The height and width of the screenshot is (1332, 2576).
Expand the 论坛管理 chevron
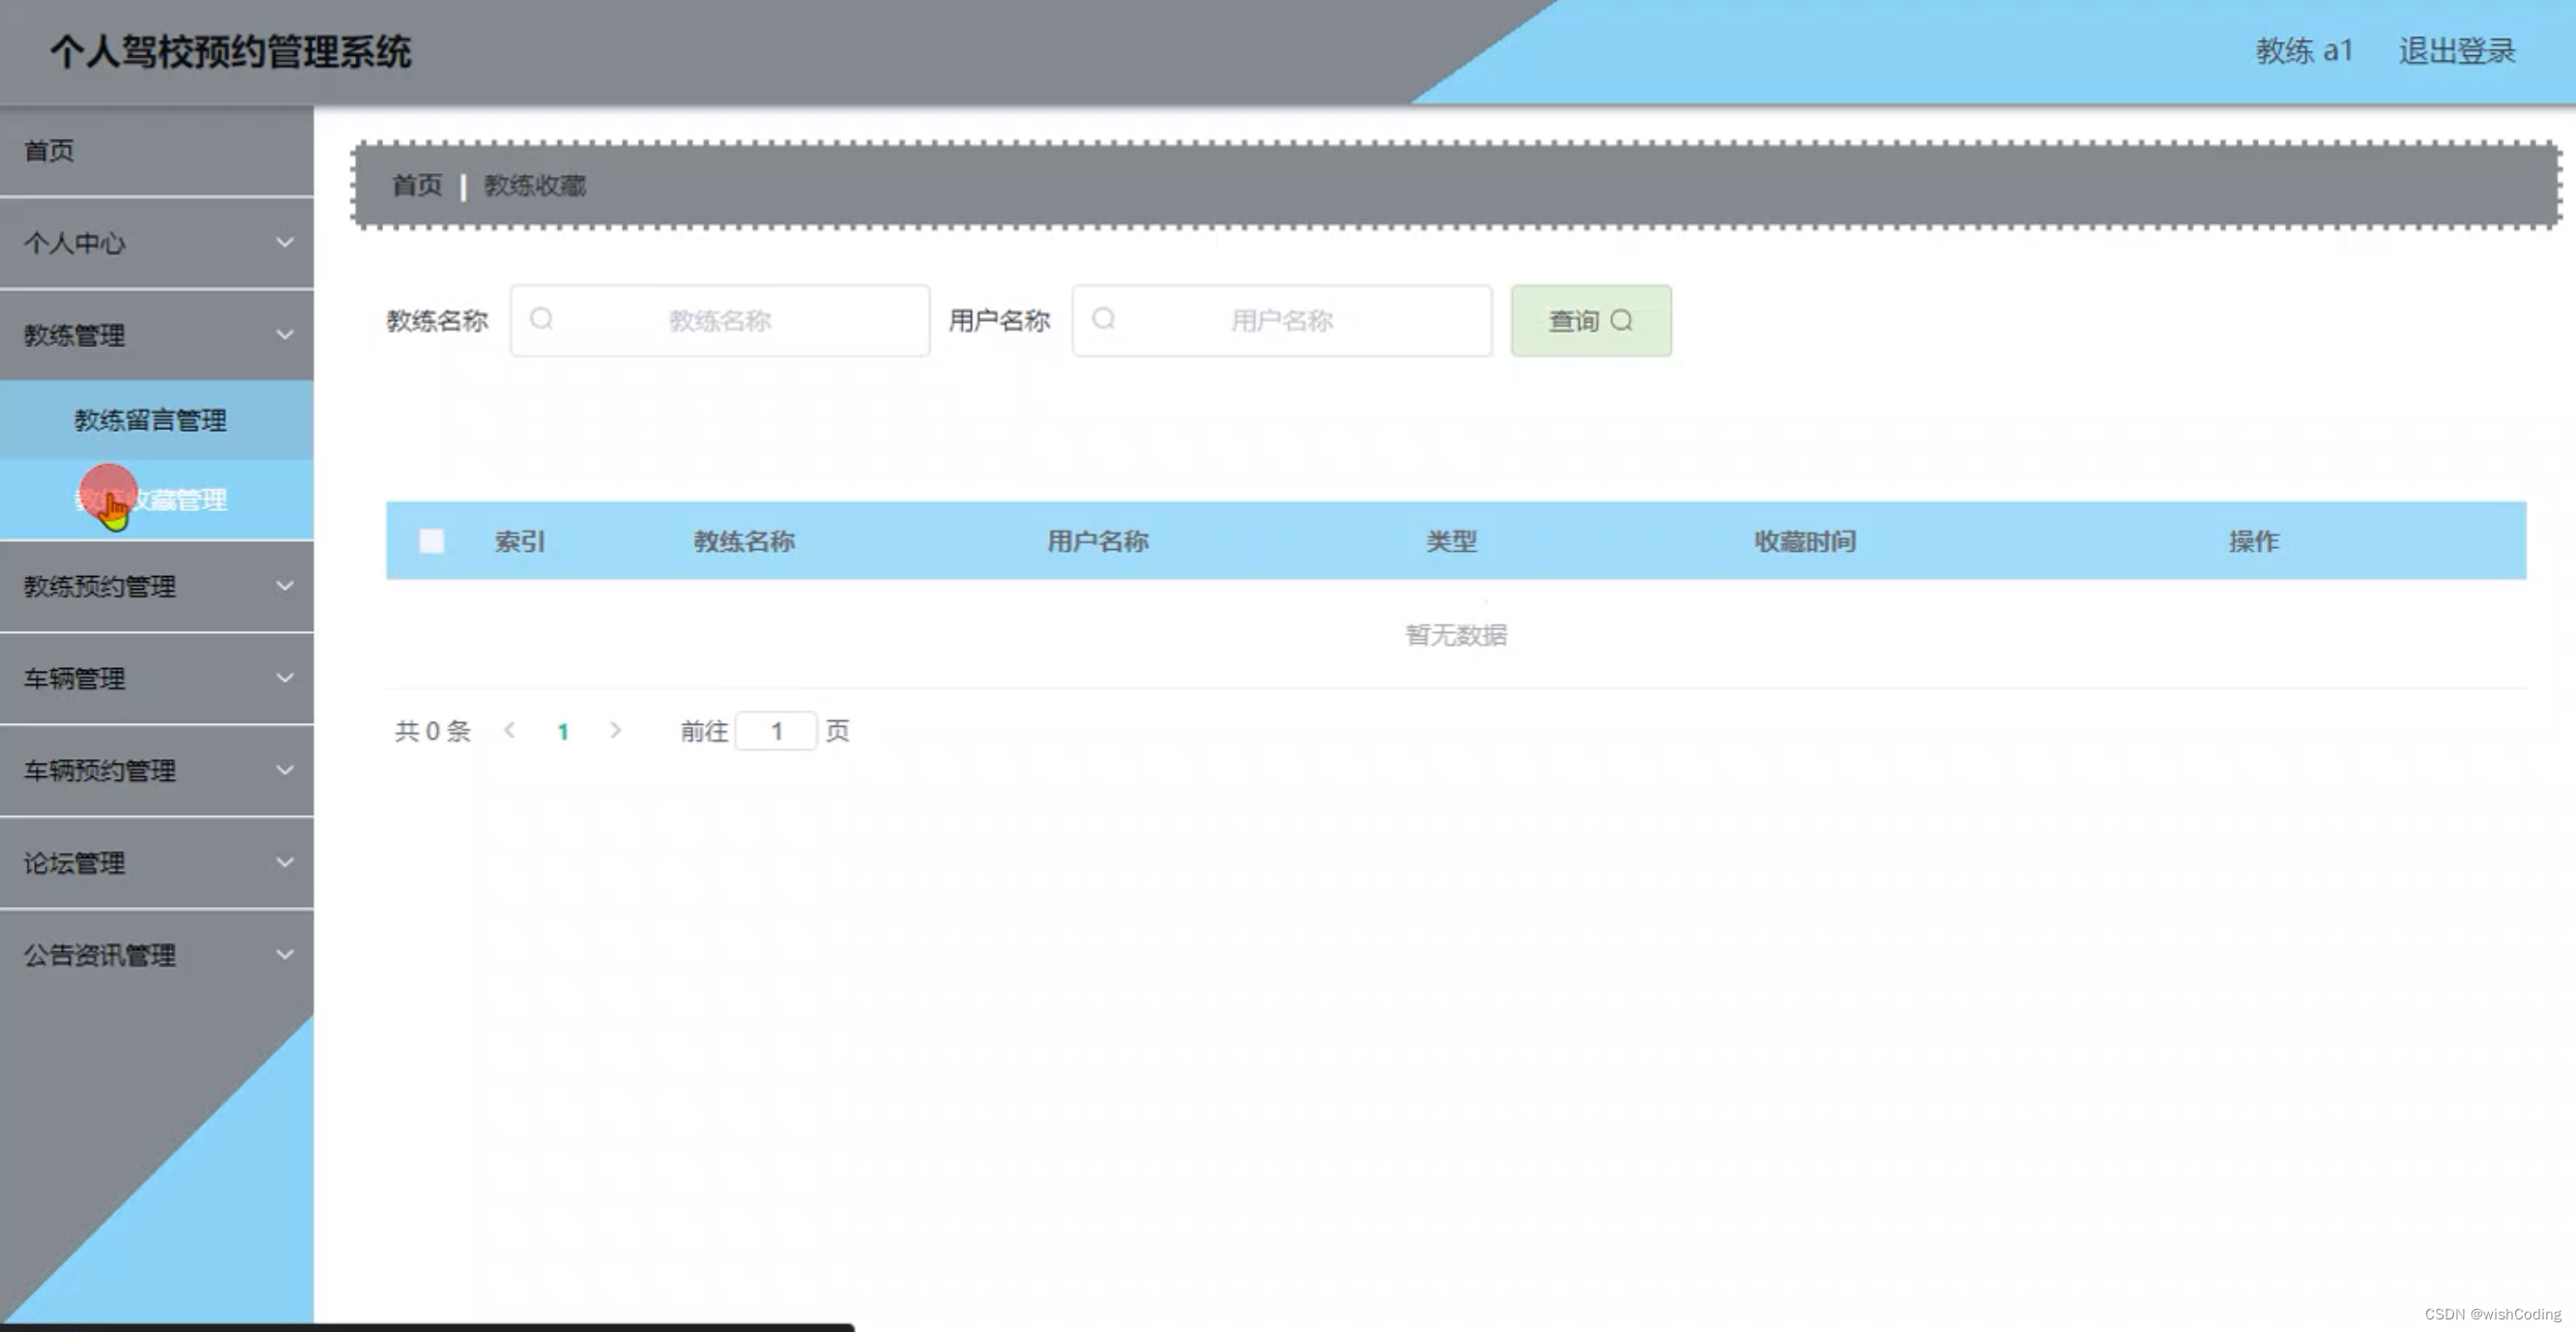point(285,861)
